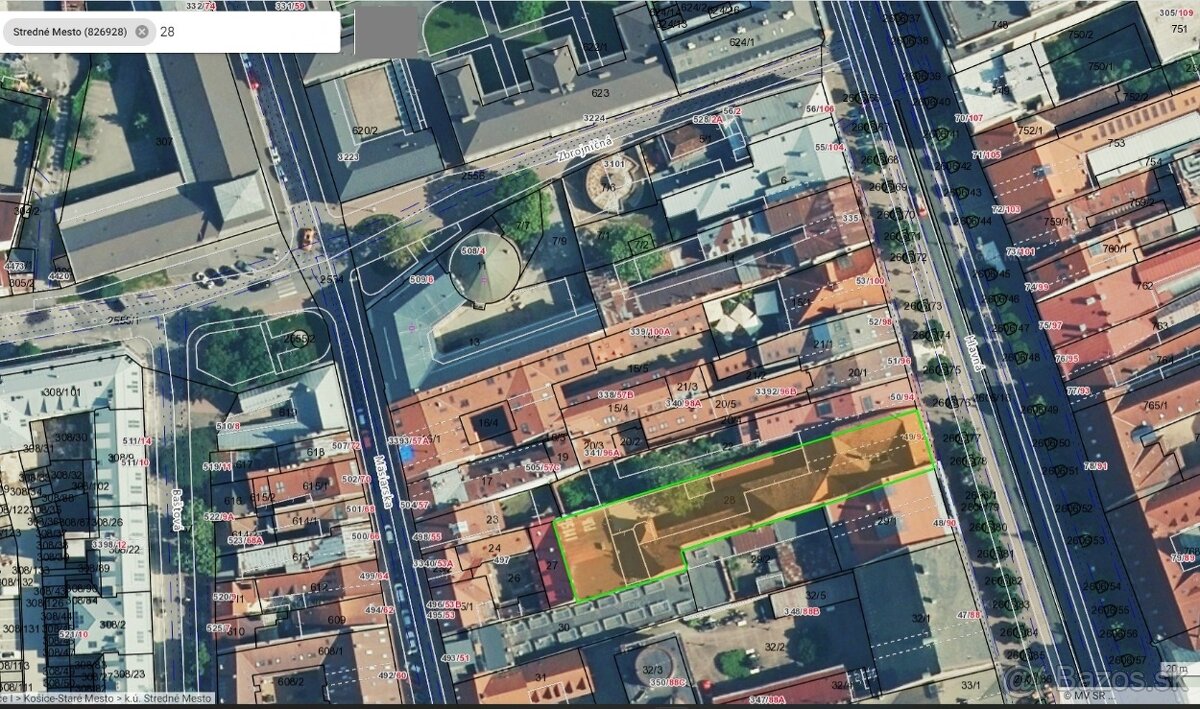Select parcel 753 in the upper right
1200x709 pixels.
1115,142
